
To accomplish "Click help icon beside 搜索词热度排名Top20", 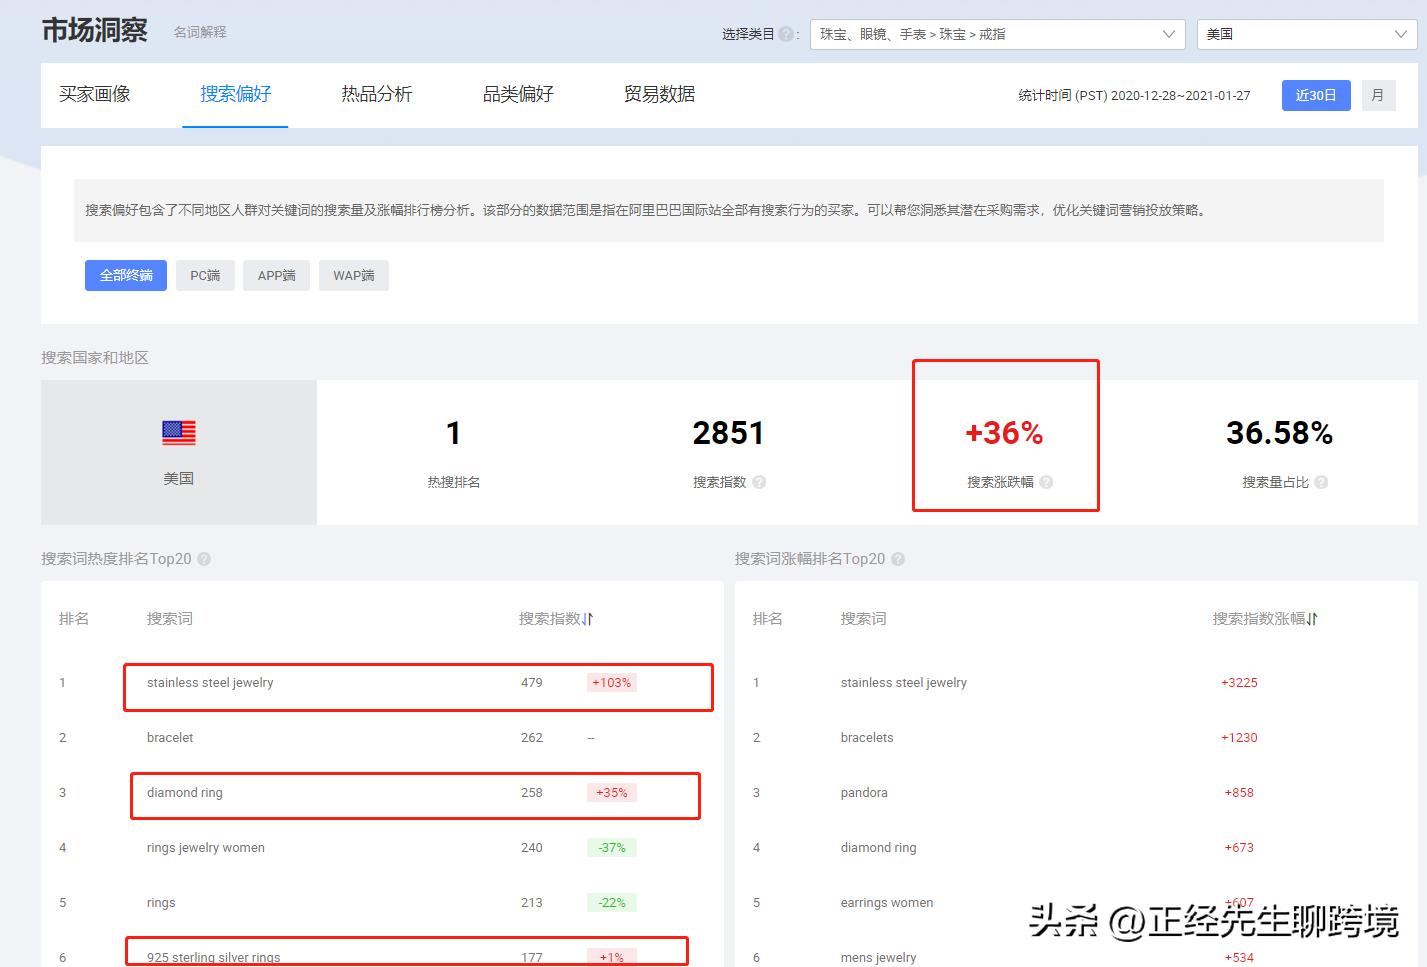I will 204,559.
